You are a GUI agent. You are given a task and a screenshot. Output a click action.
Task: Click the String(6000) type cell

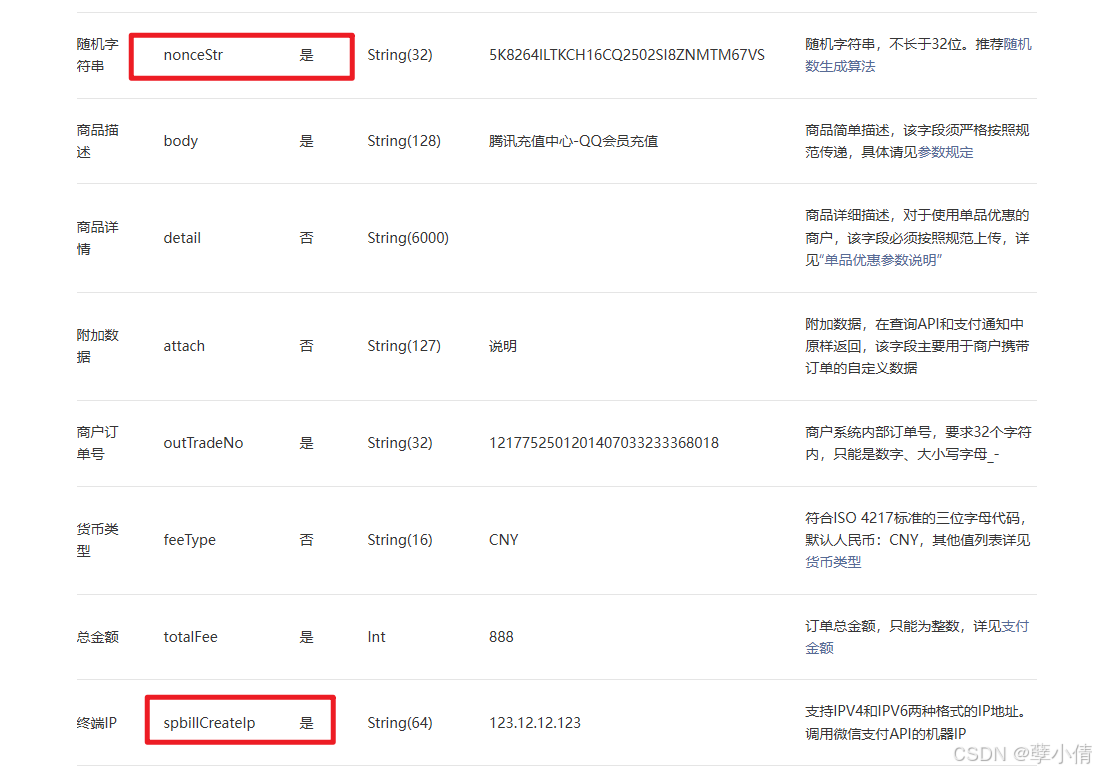(x=408, y=238)
